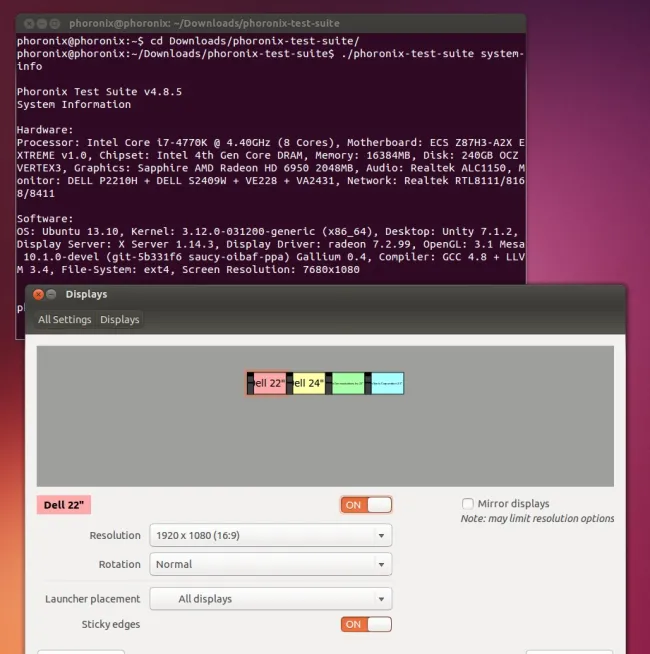Viewport: 650px width, 654px height.
Task: Close the phoronix terminal window
Action: 29,24
